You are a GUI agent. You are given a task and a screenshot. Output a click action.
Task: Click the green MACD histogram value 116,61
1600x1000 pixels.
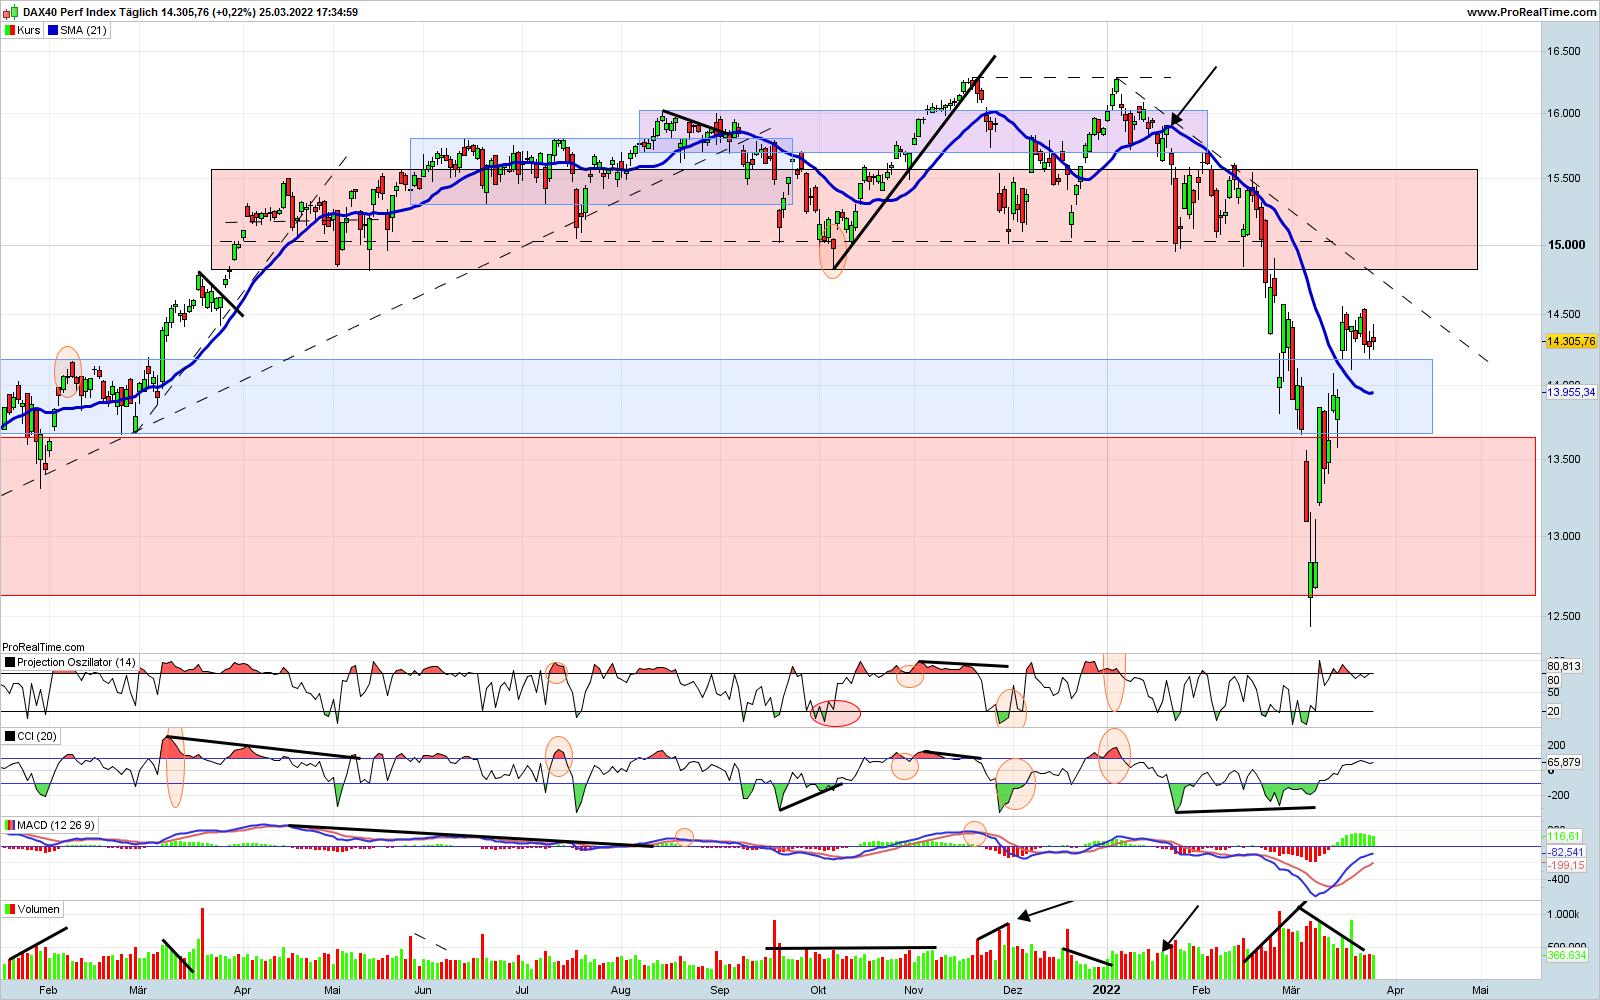(x=1564, y=836)
